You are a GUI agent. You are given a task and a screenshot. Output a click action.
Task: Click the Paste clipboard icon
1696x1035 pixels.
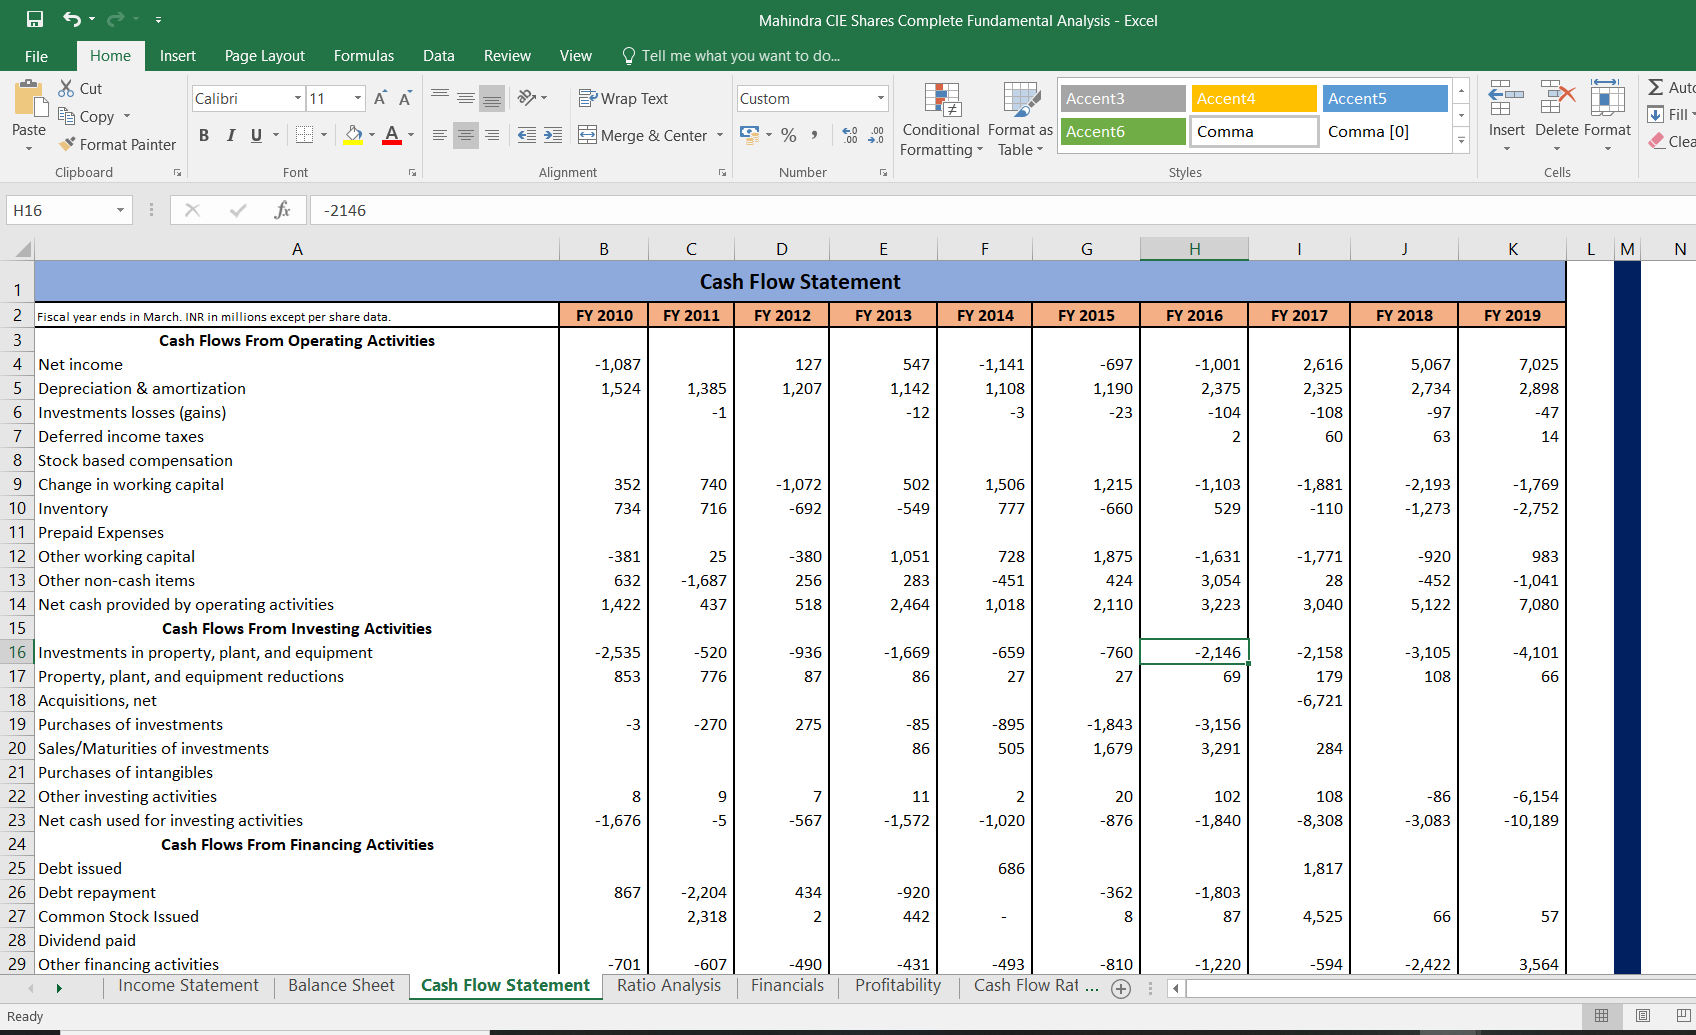29,100
